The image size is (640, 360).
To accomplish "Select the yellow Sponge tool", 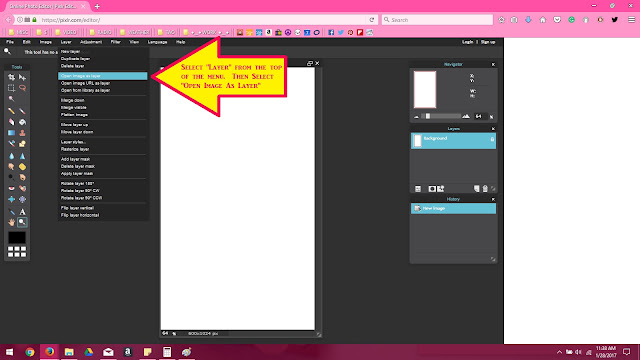I will 22,167.
